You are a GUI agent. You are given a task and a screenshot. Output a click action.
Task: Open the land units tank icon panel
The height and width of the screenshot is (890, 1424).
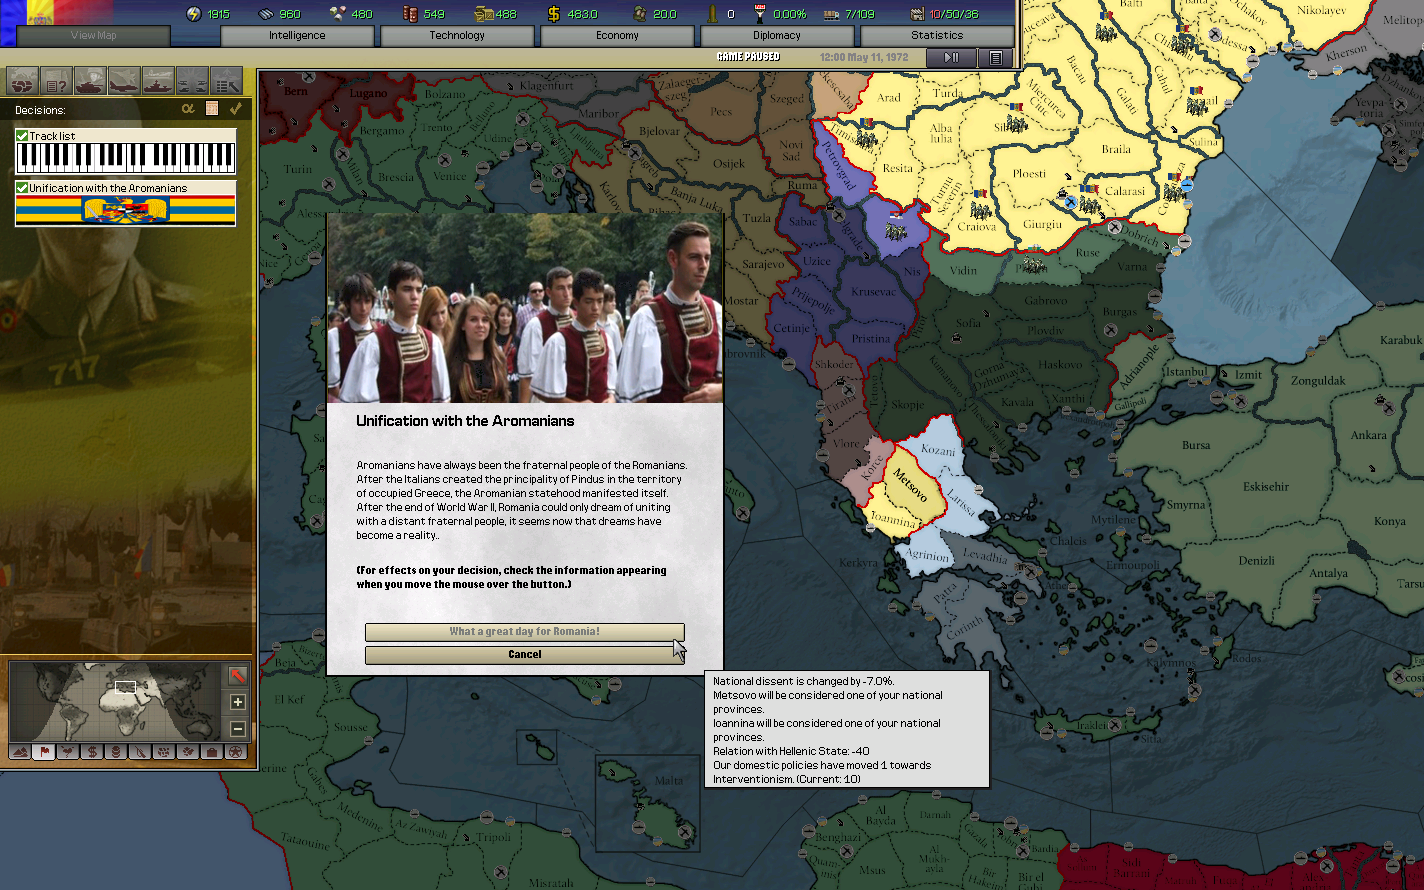[x=90, y=80]
